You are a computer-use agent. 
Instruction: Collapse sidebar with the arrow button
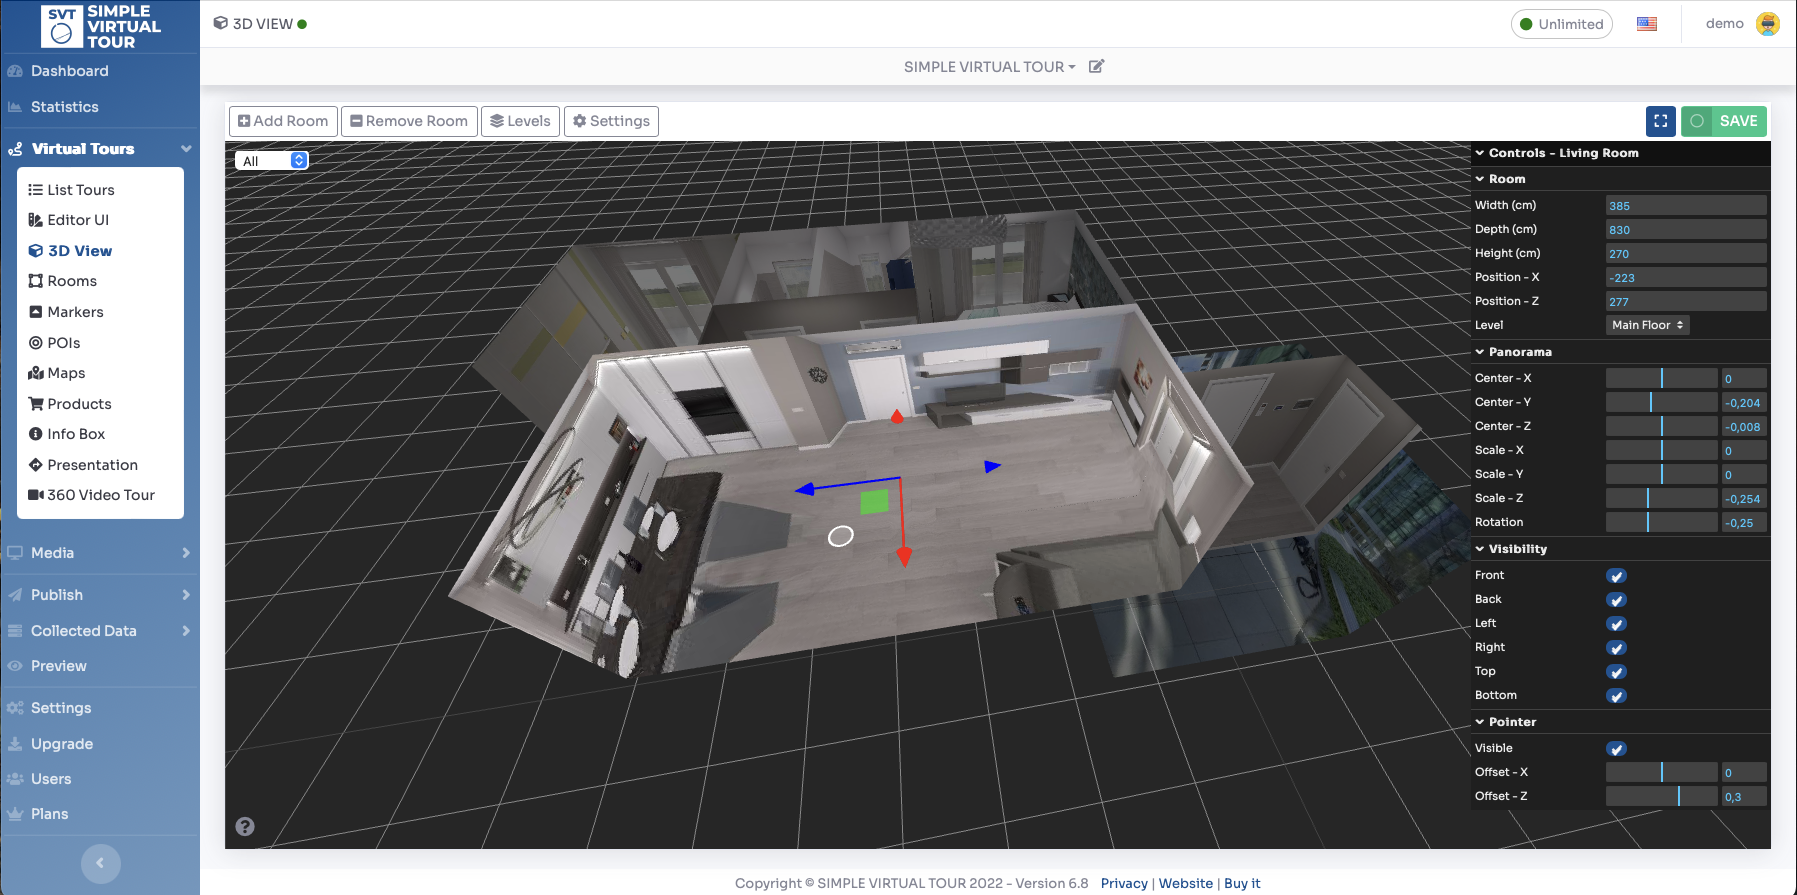tap(100, 863)
